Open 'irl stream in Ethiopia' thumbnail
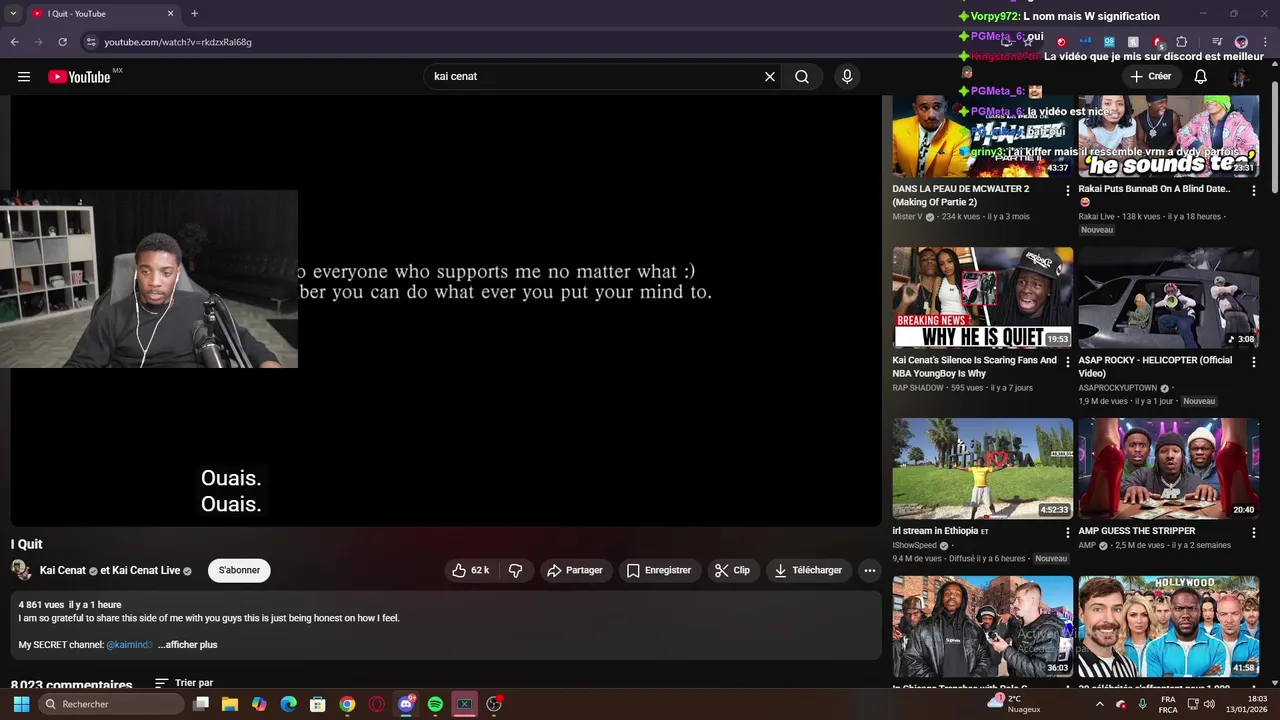 point(982,468)
